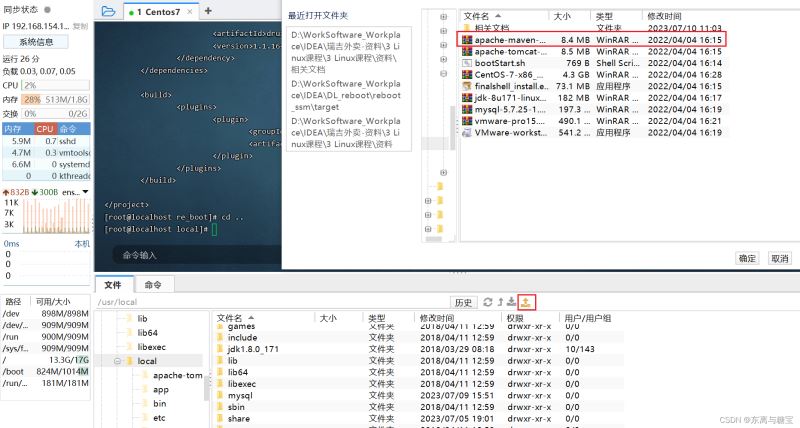Sort processes by the CPU column
The width and height of the screenshot is (800, 428).
(46, 129)
